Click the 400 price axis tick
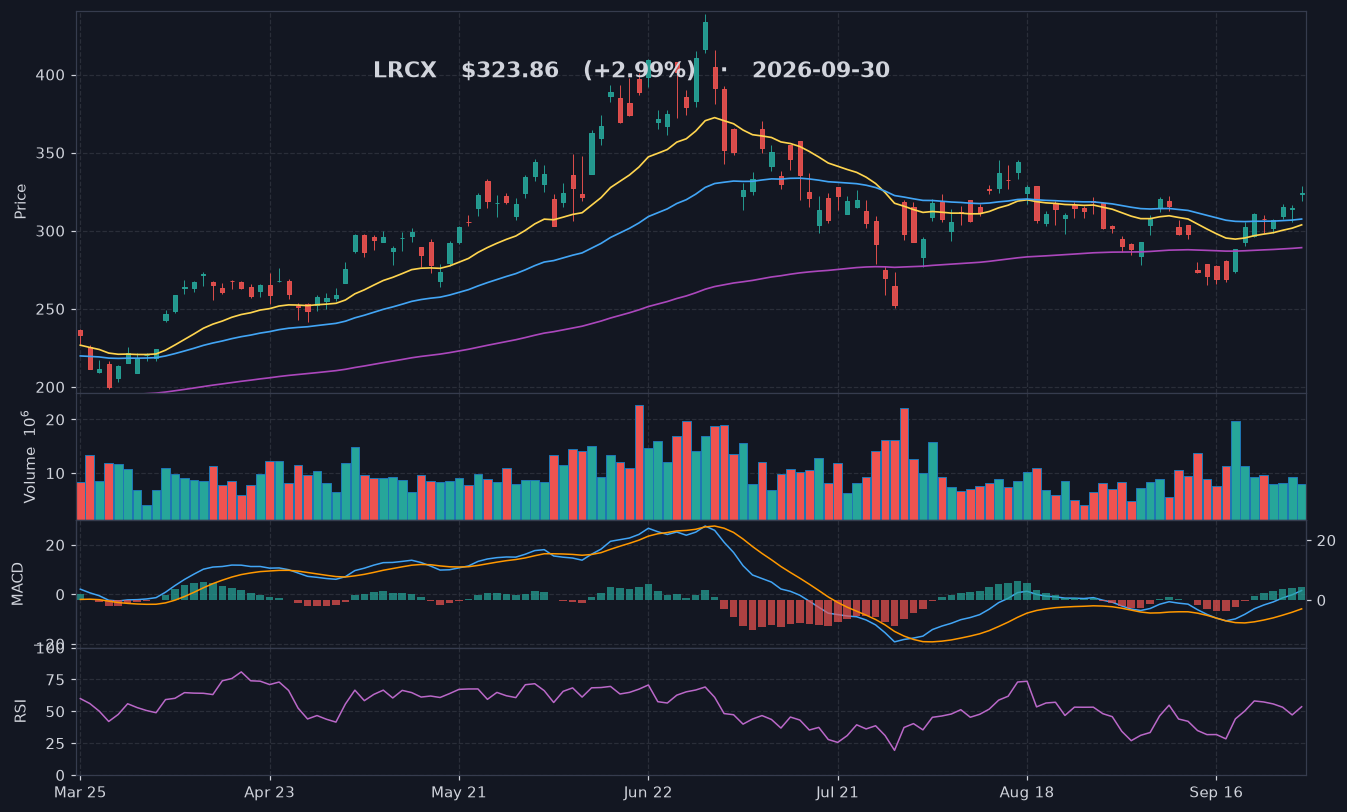The width and height of the screenshot is (1347, 812). coord(51,75)
